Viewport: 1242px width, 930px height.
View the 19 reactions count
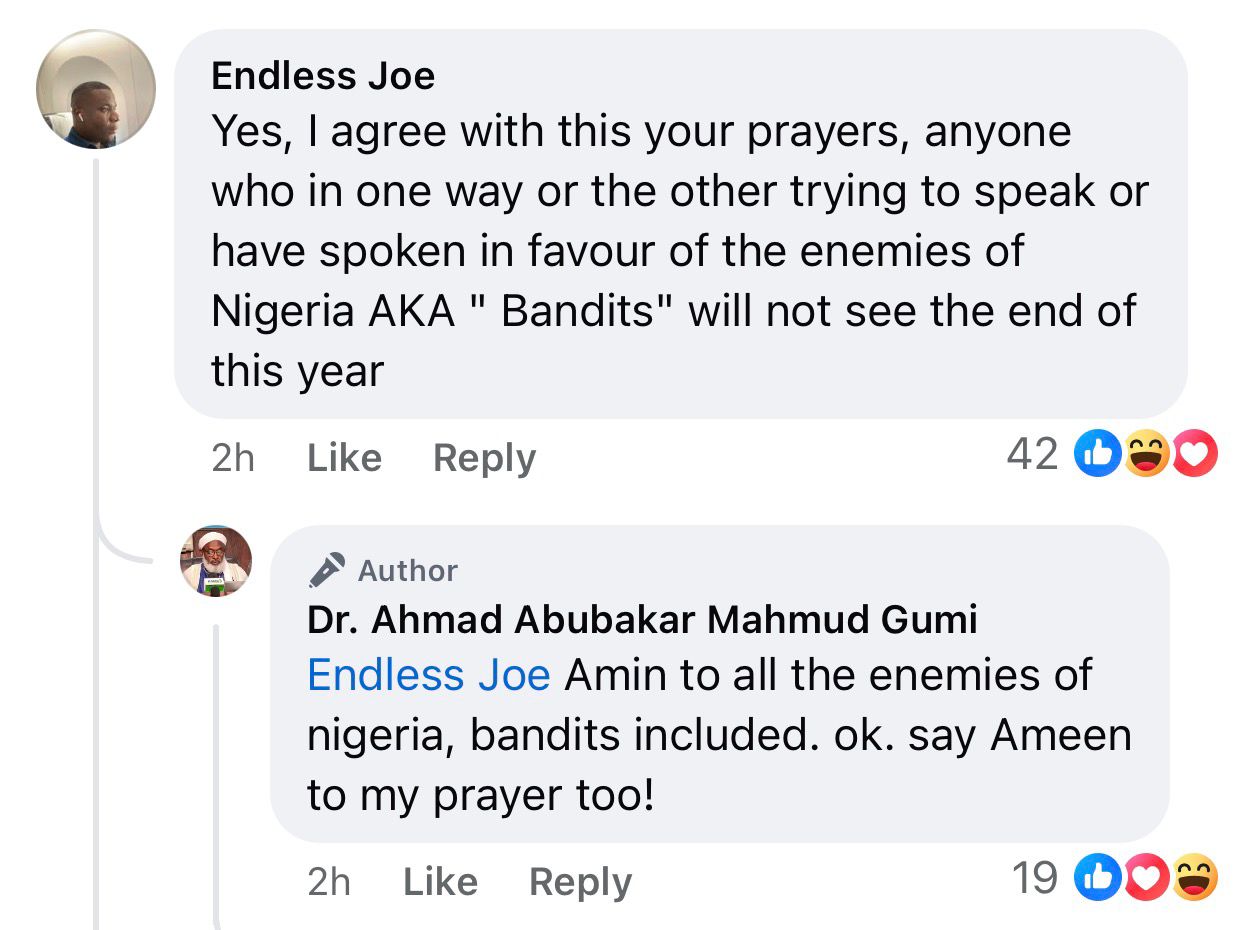coord(1034,879)
